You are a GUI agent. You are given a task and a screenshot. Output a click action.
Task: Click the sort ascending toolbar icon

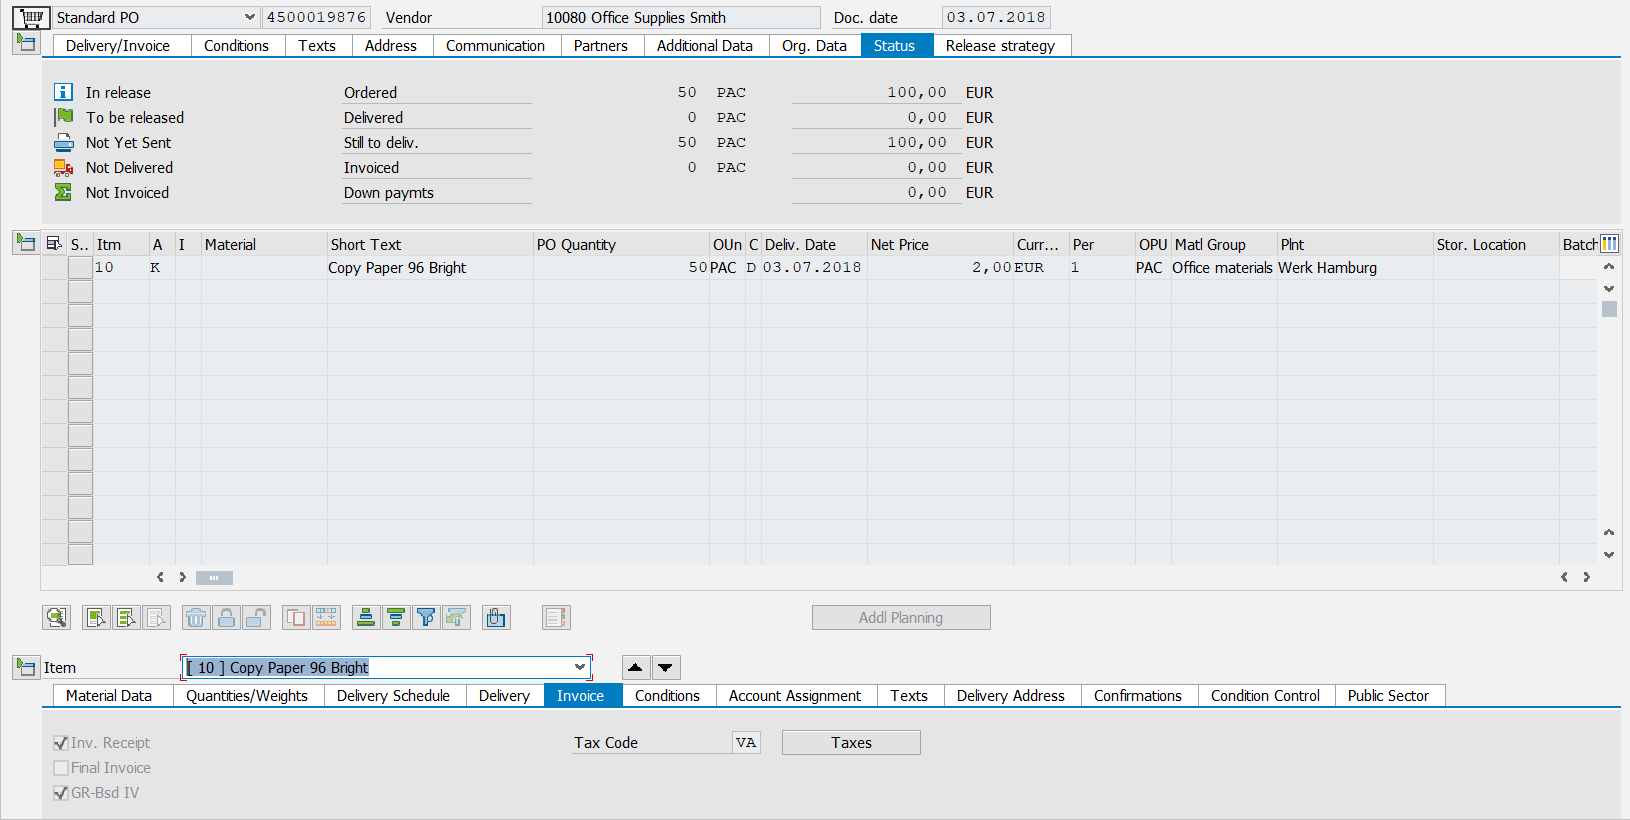pyautogui.click(x=366, y=618)
